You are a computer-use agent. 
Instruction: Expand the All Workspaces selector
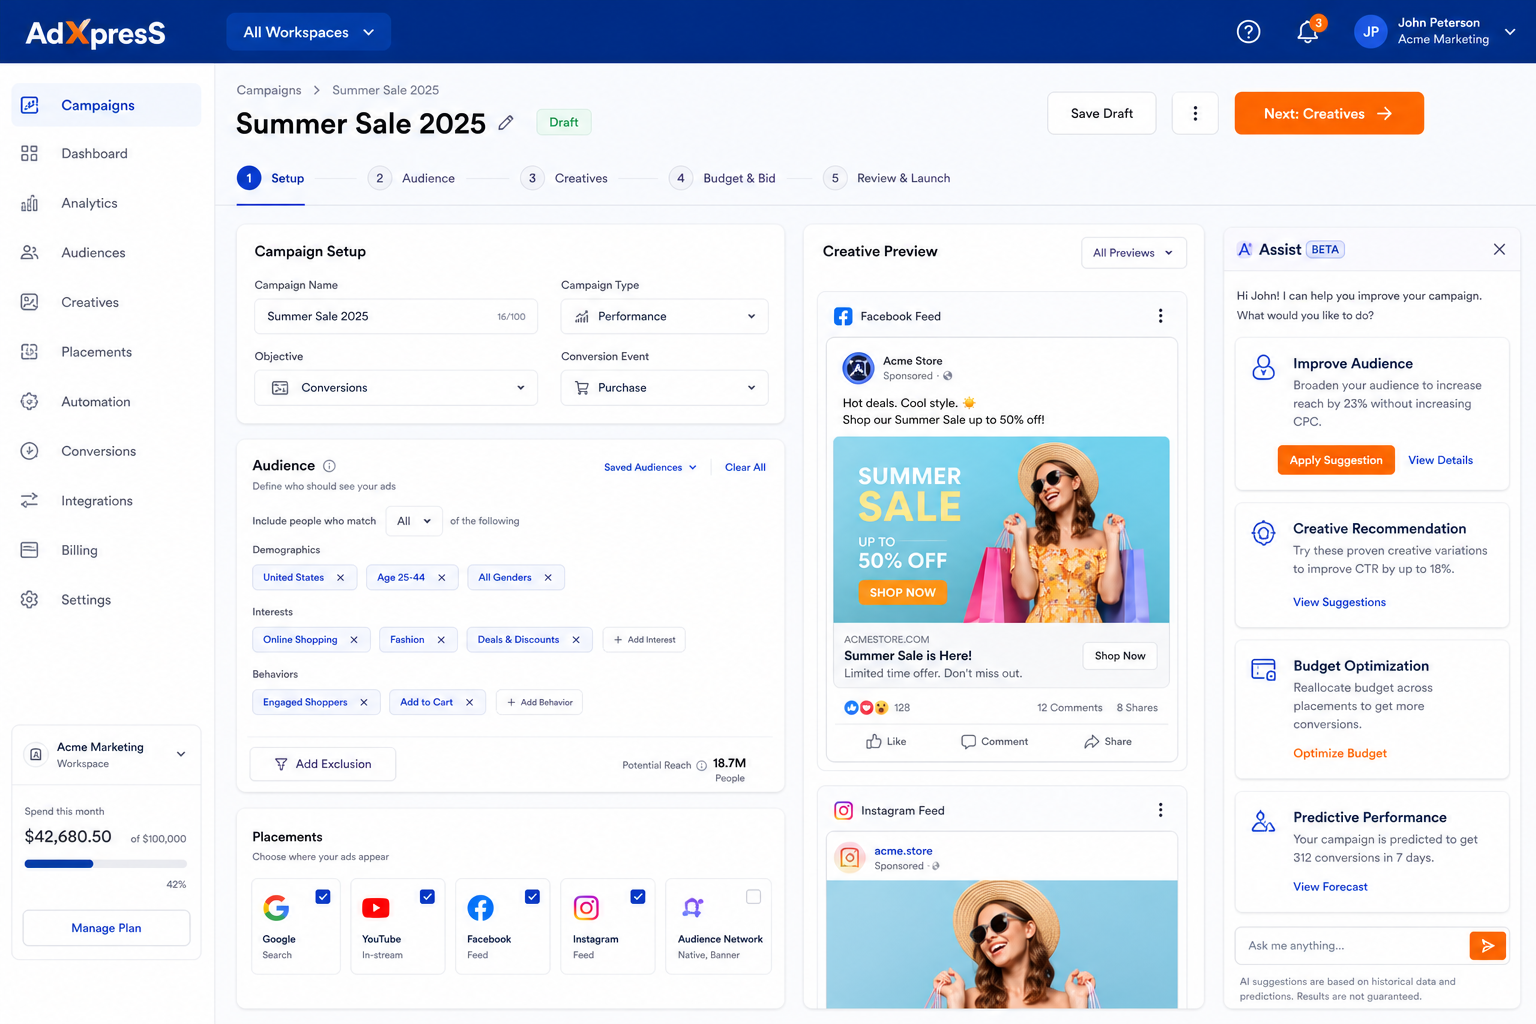point(308,32)
